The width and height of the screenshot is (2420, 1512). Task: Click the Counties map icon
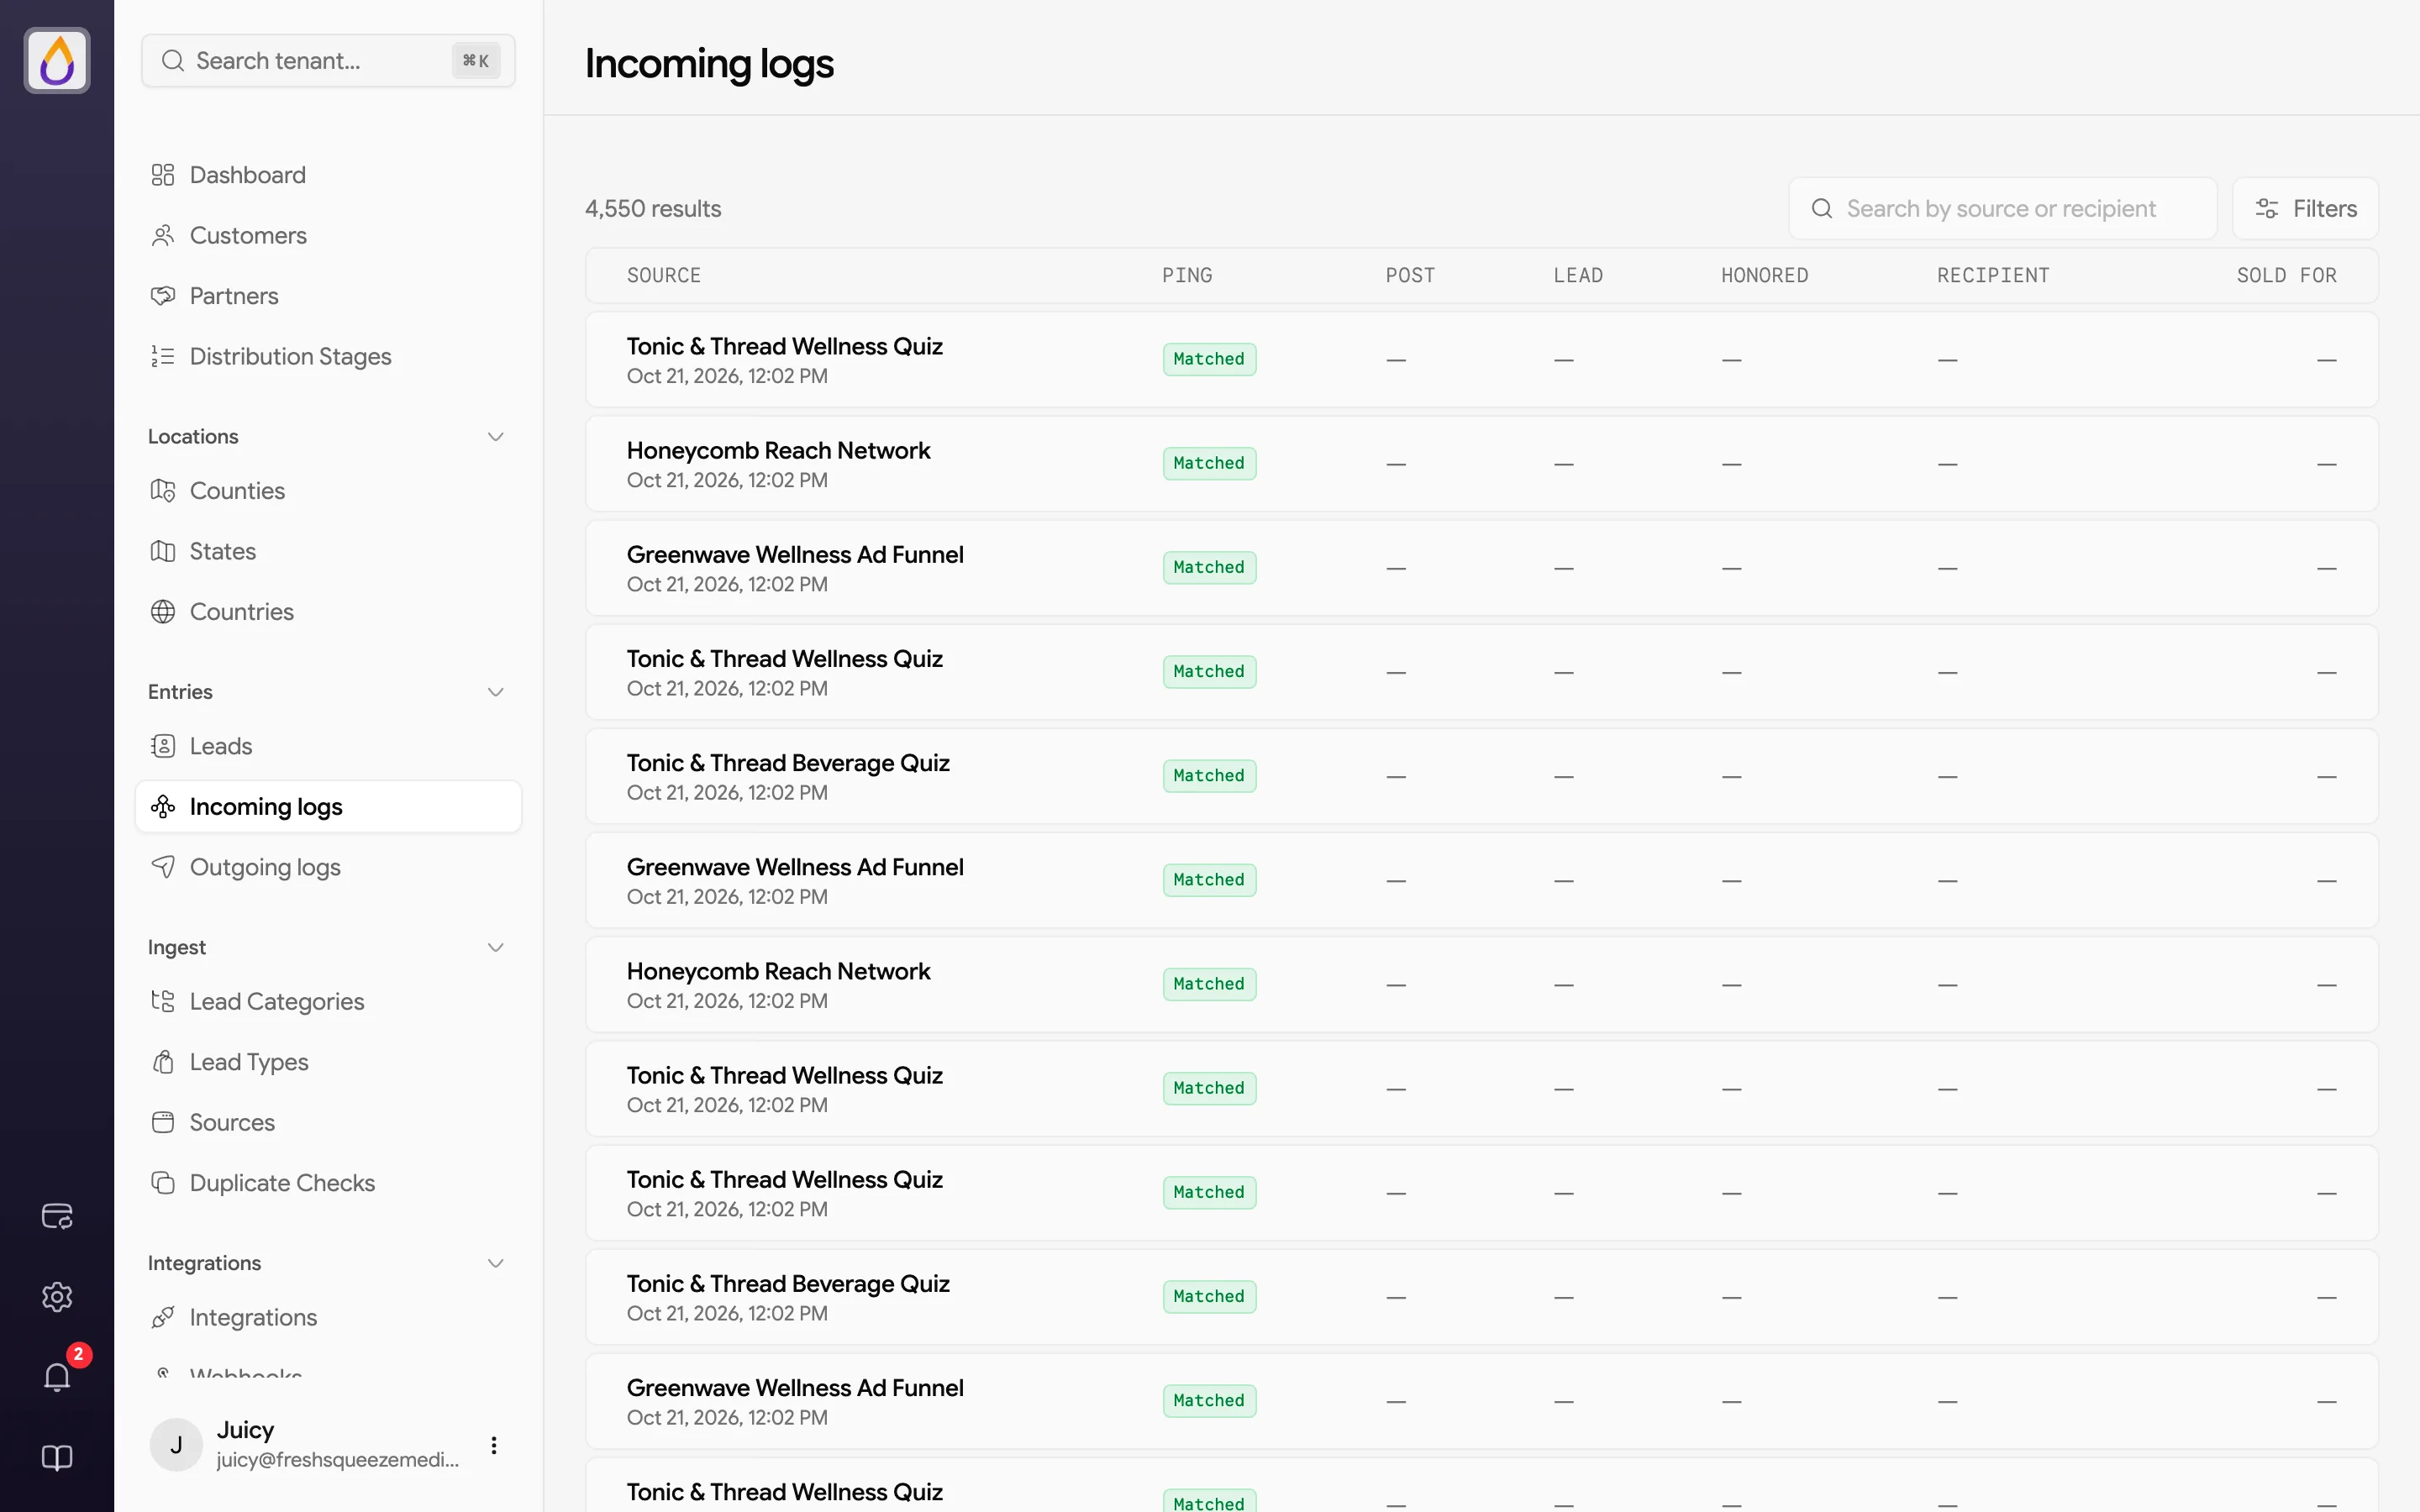[163, 491]
